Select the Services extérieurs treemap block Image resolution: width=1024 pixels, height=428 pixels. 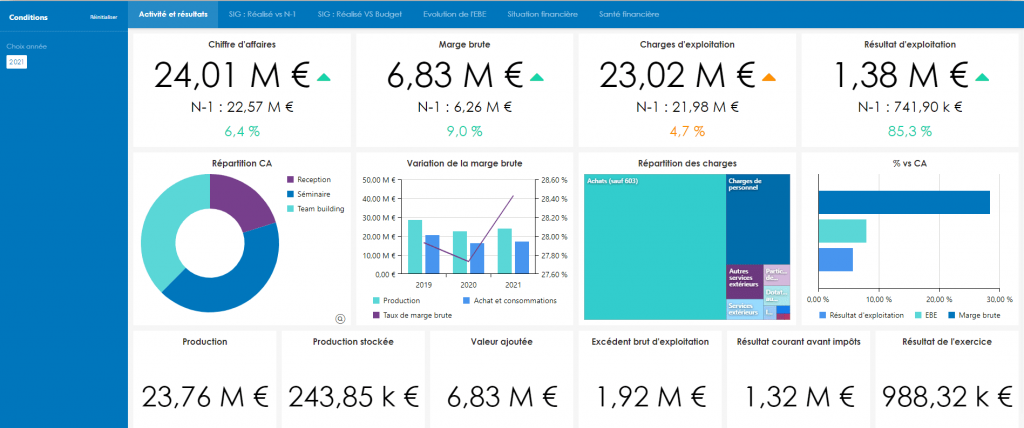[x=744, y=310]
